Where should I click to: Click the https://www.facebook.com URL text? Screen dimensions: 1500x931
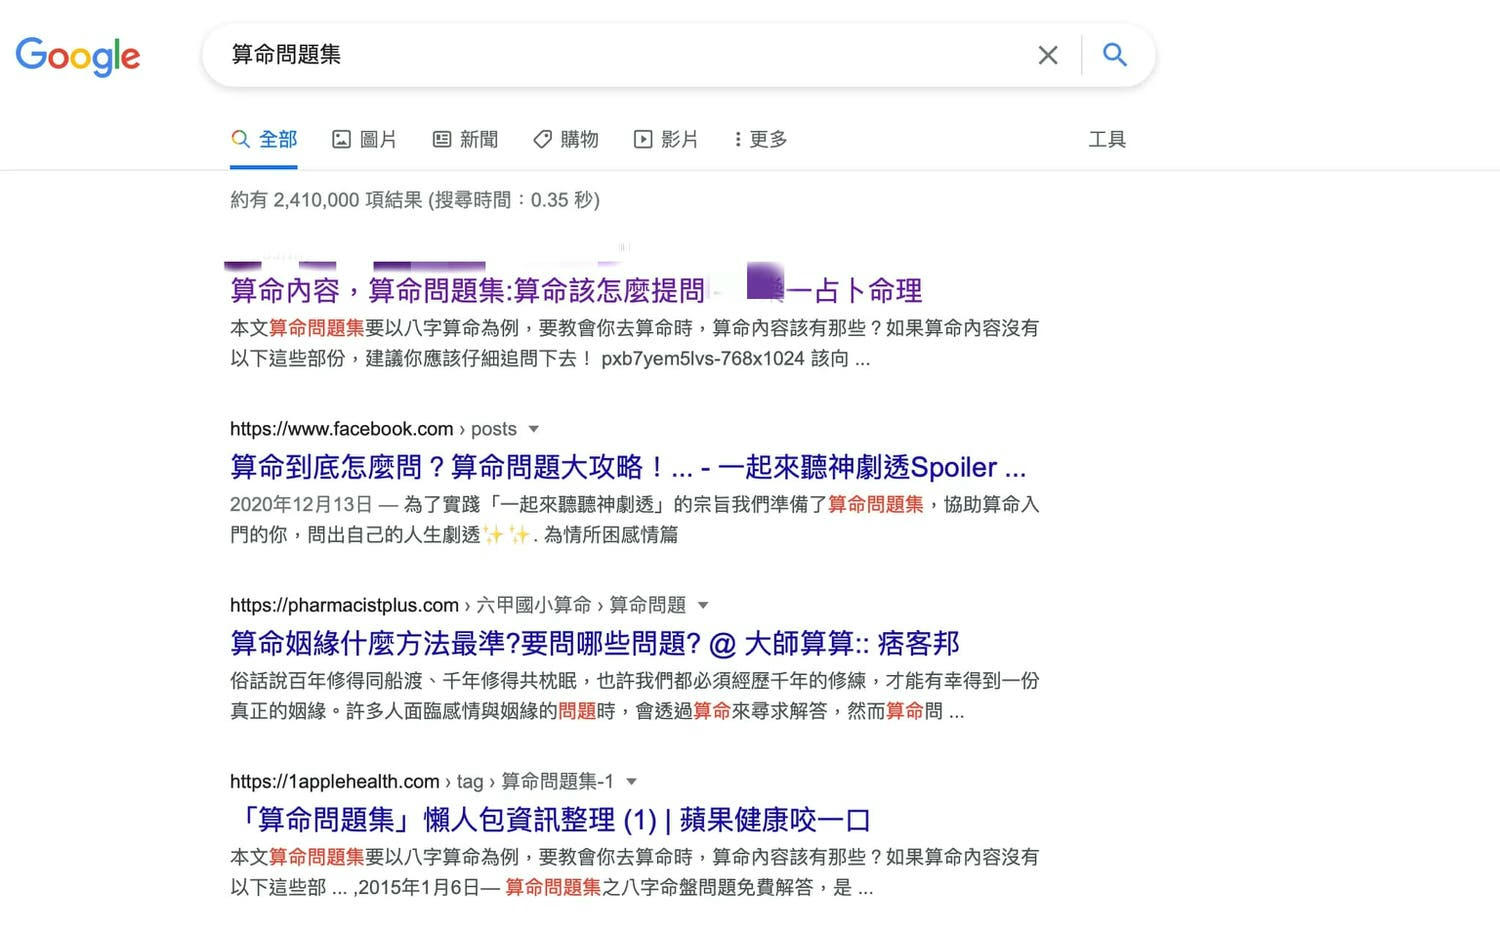point(342,429)
